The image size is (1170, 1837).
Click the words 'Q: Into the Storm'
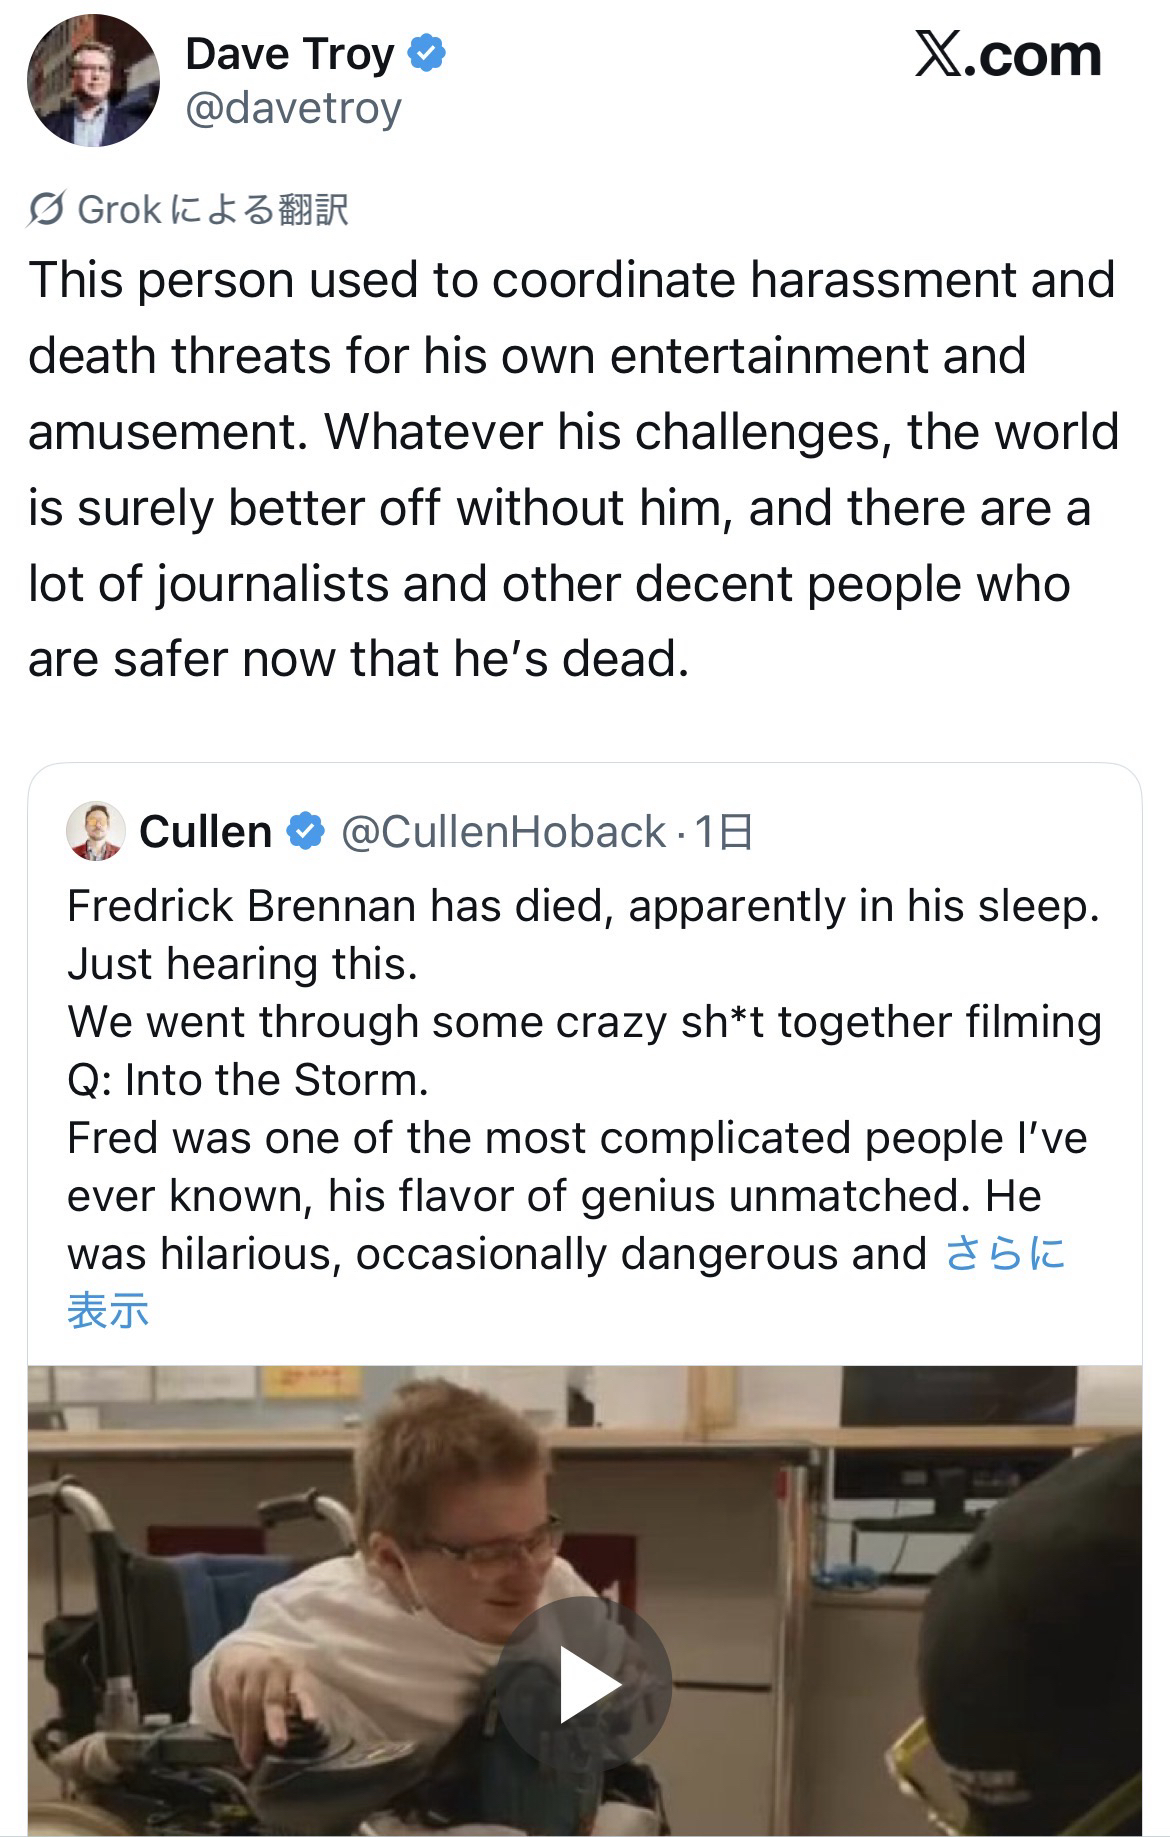tap(247, 1080)
